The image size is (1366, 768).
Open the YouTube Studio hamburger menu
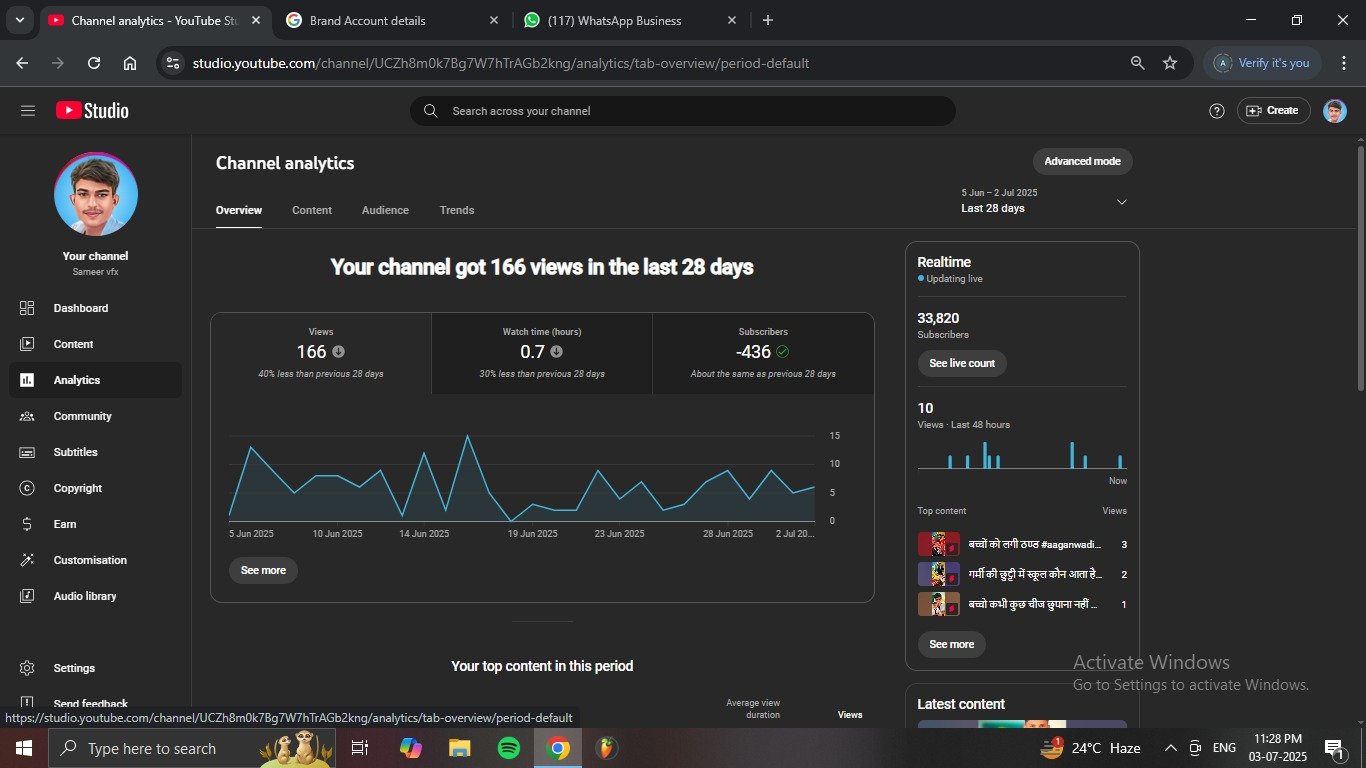click(27, 111)
